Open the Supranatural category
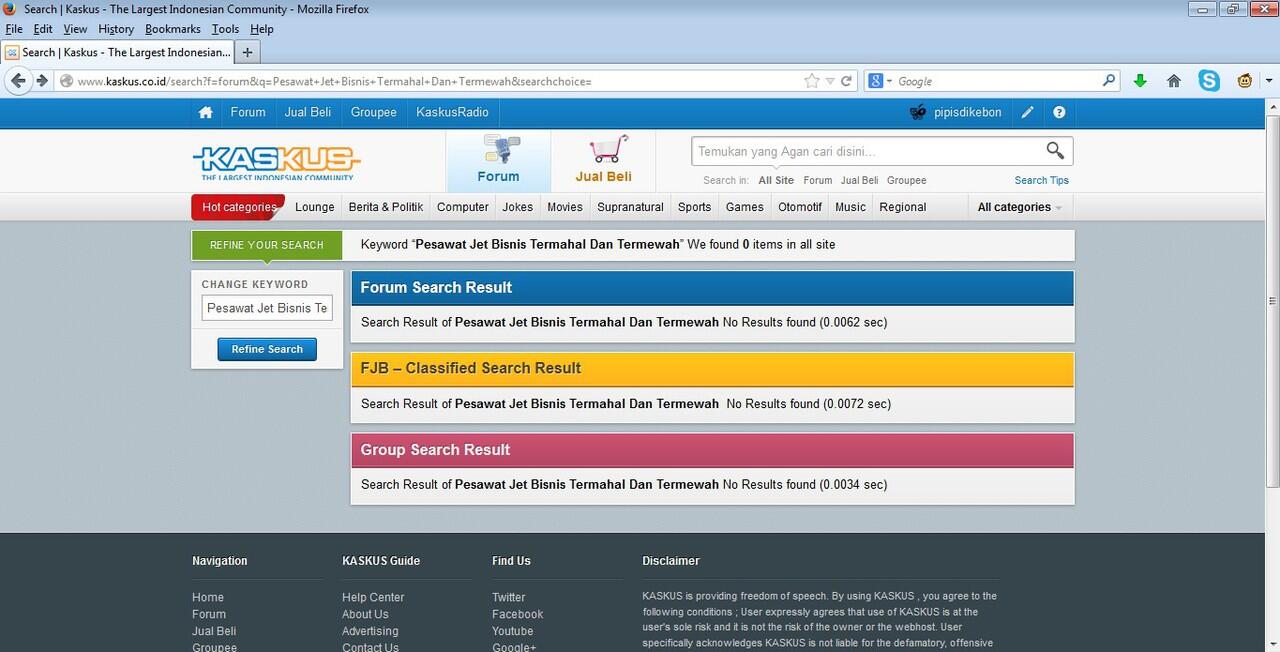The image size is (1280, 652). coord(630,207)
